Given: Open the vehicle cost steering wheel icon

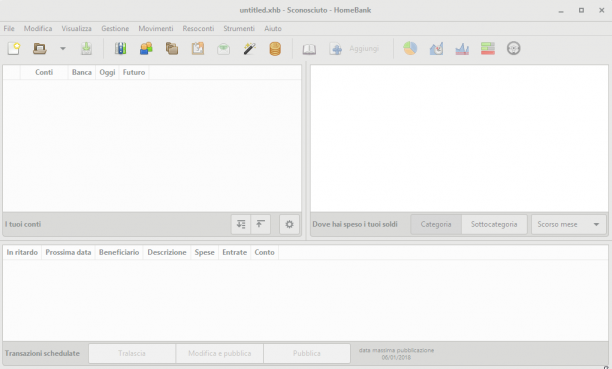Looking at the screenshot, I should (x=513, y=48).
